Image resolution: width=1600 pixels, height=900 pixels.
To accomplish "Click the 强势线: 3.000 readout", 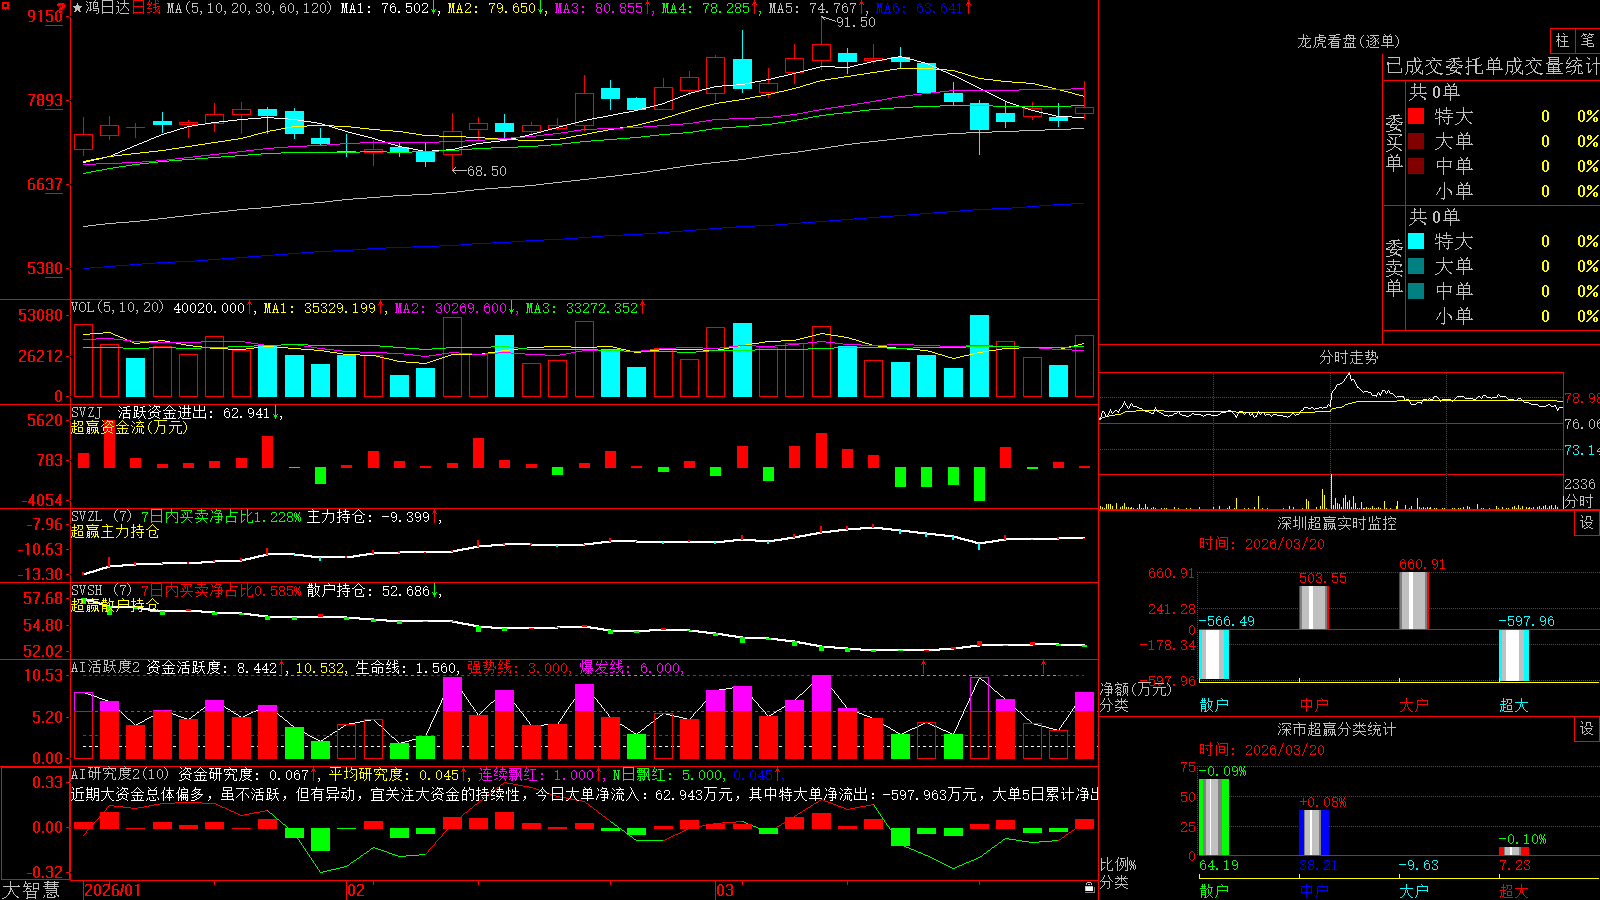I will point(520,668).
